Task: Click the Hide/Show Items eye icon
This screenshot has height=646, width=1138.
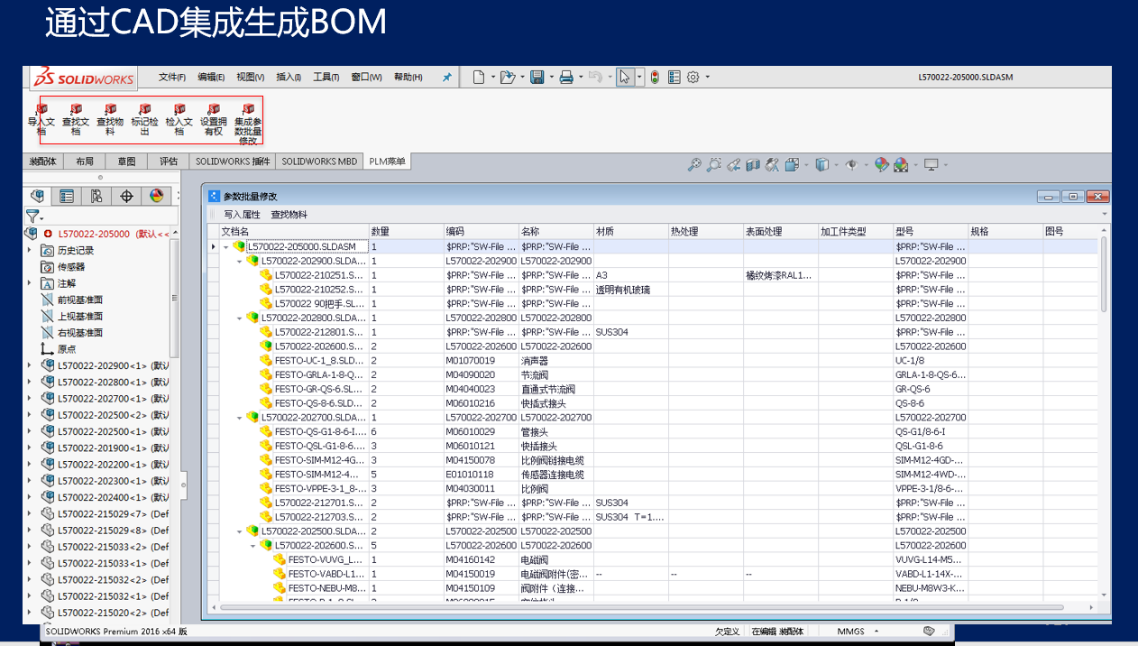Action: [x=851, y=165]
